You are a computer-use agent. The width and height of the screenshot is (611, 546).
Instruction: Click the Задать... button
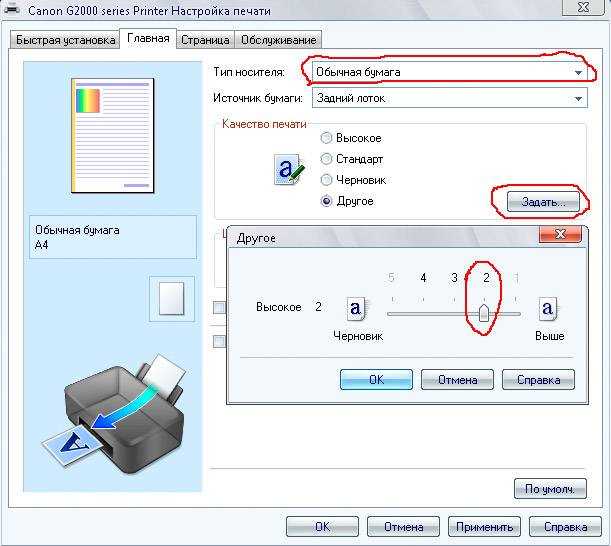click(x=543, y=202)
